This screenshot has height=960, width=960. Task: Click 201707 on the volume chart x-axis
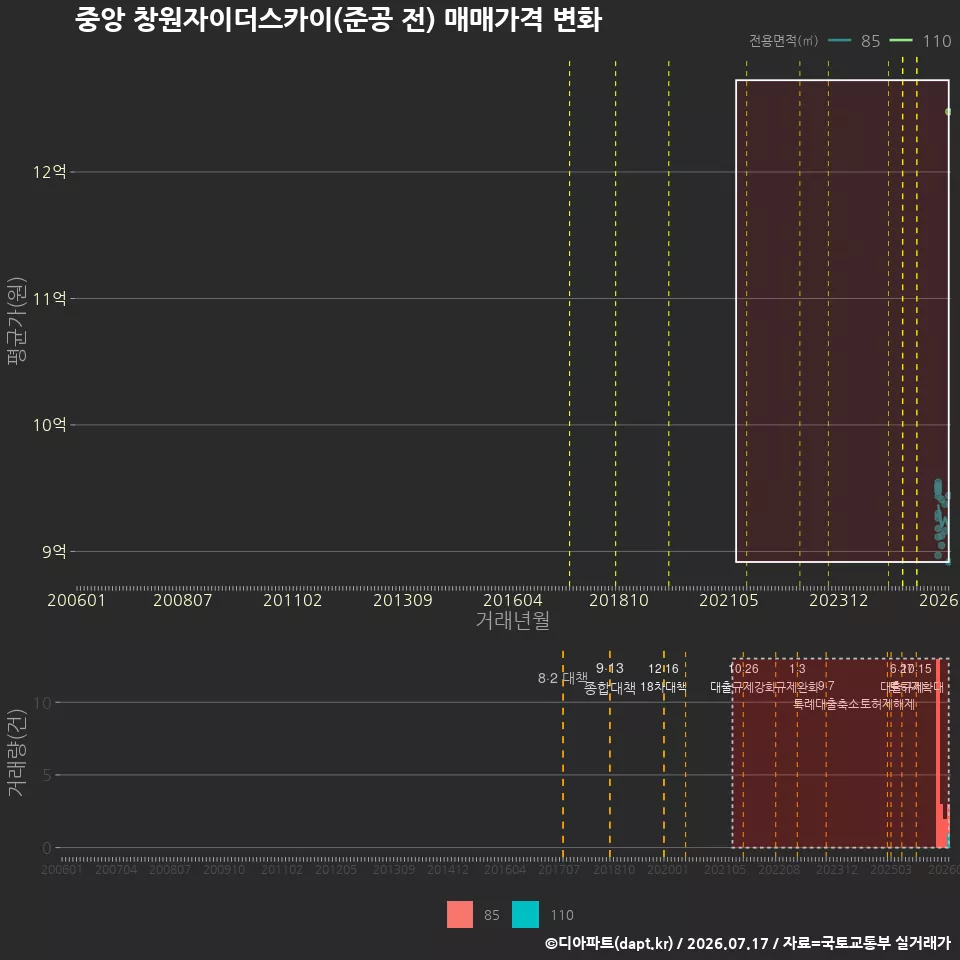coord(559,869)
